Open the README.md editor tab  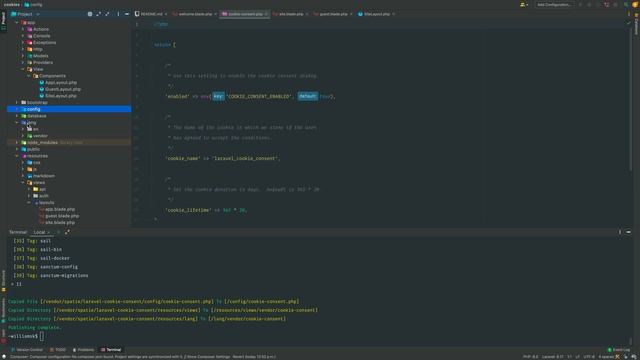pyautogui.click(x=151, y=14)
